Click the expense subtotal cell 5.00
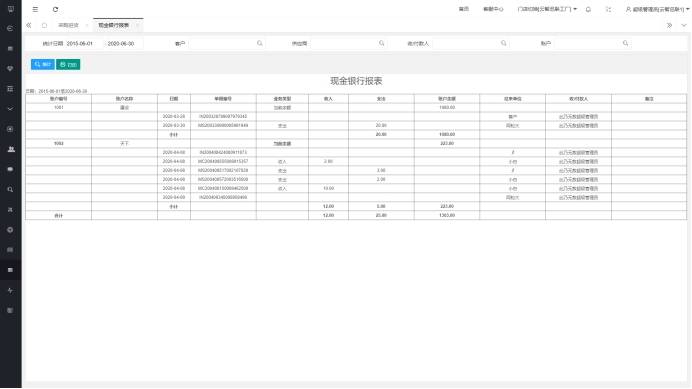The height and width of the screenshot is (389, 692). coord(381,207)
